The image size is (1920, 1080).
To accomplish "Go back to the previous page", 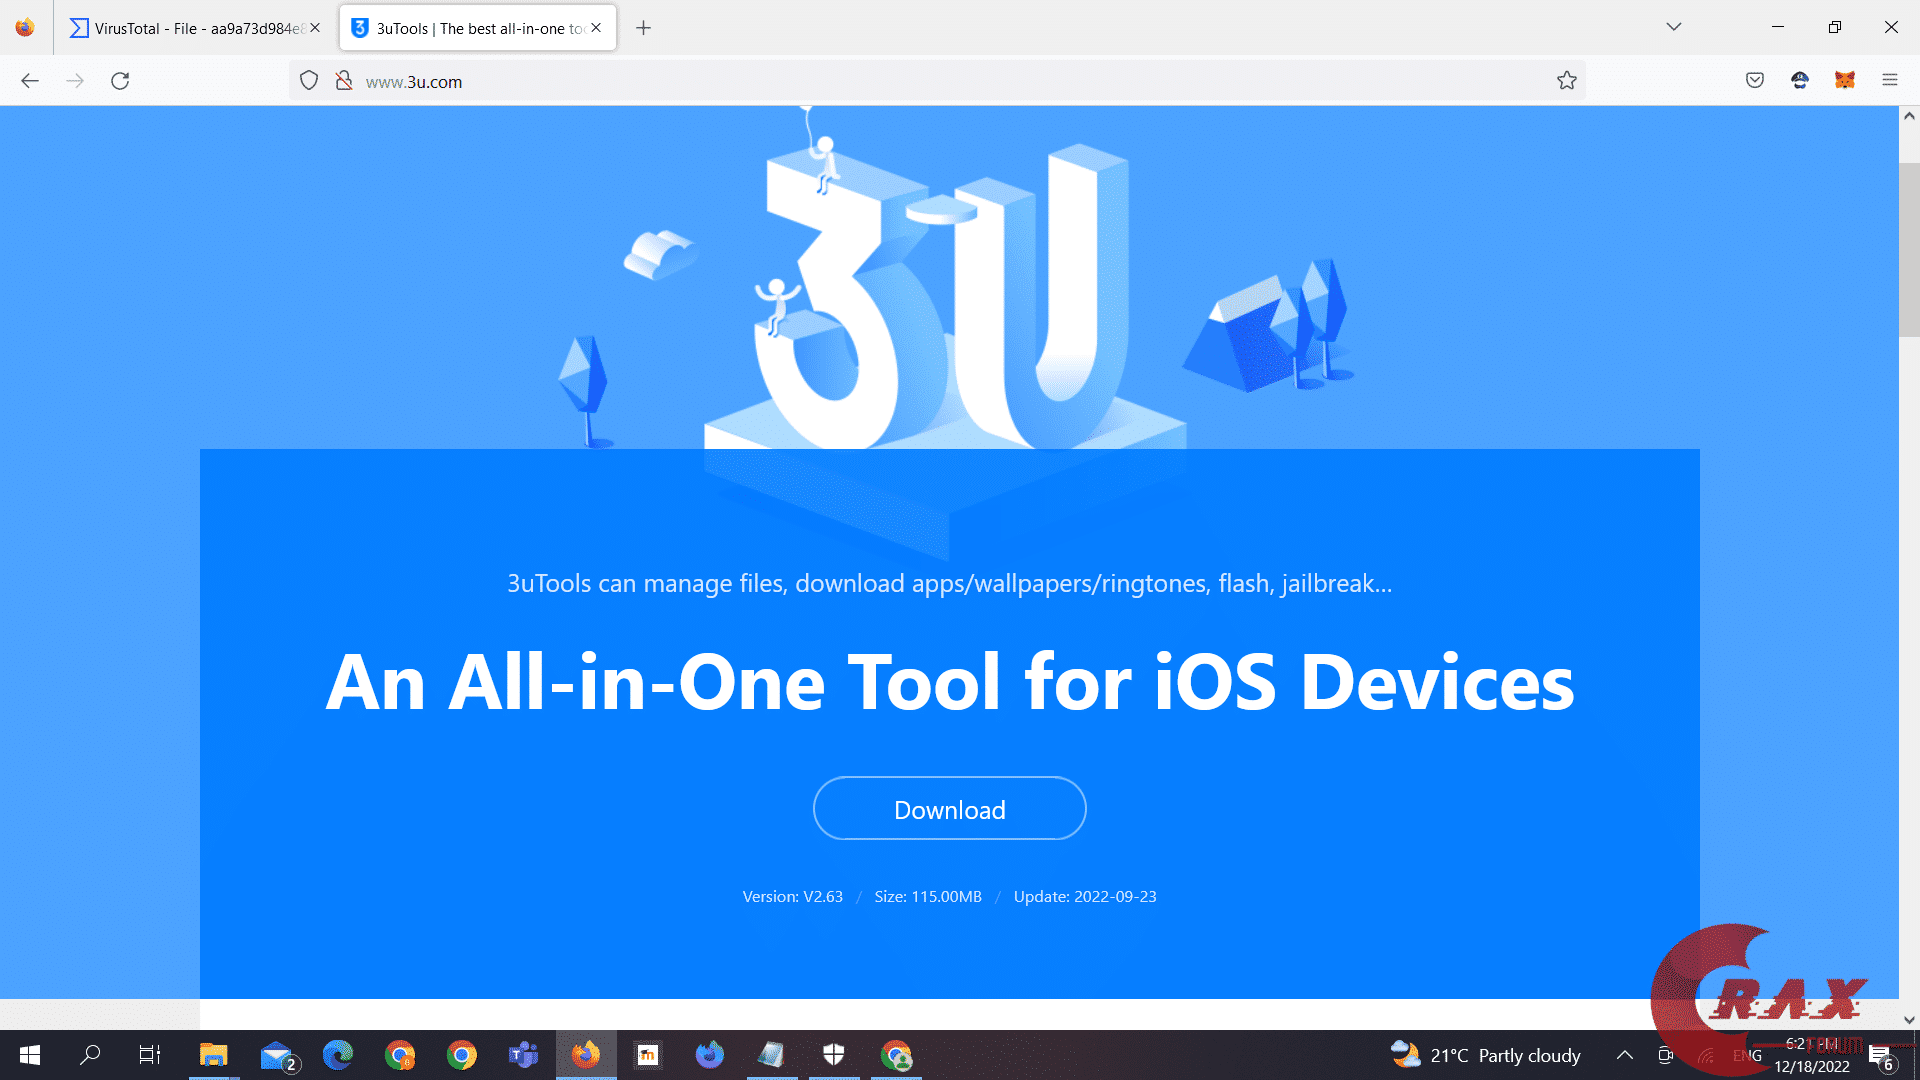I will point(30,81).
